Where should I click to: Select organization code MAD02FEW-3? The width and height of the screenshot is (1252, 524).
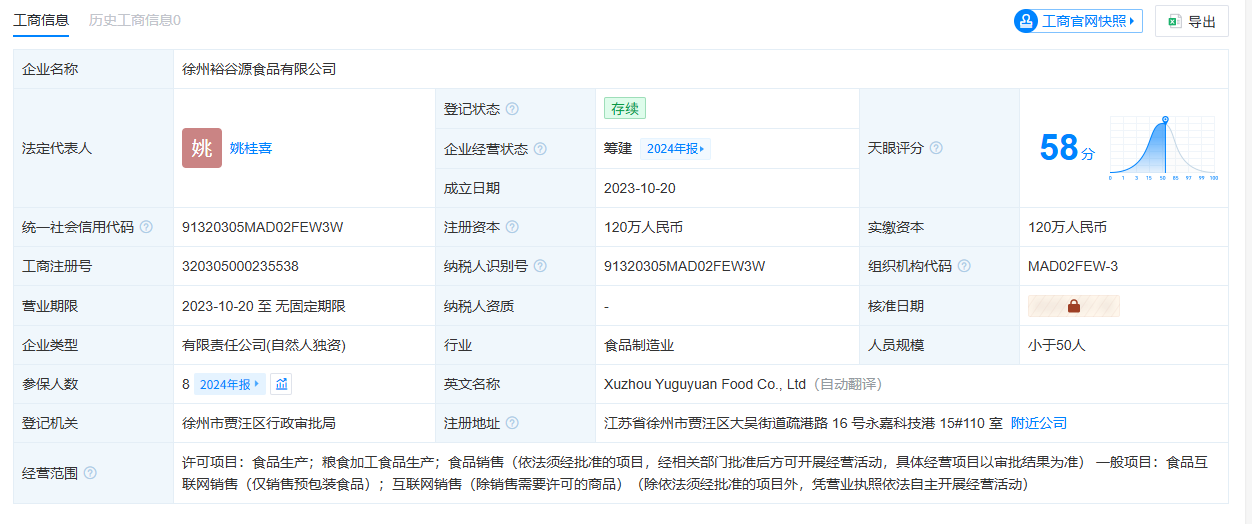coord(1073,266)
